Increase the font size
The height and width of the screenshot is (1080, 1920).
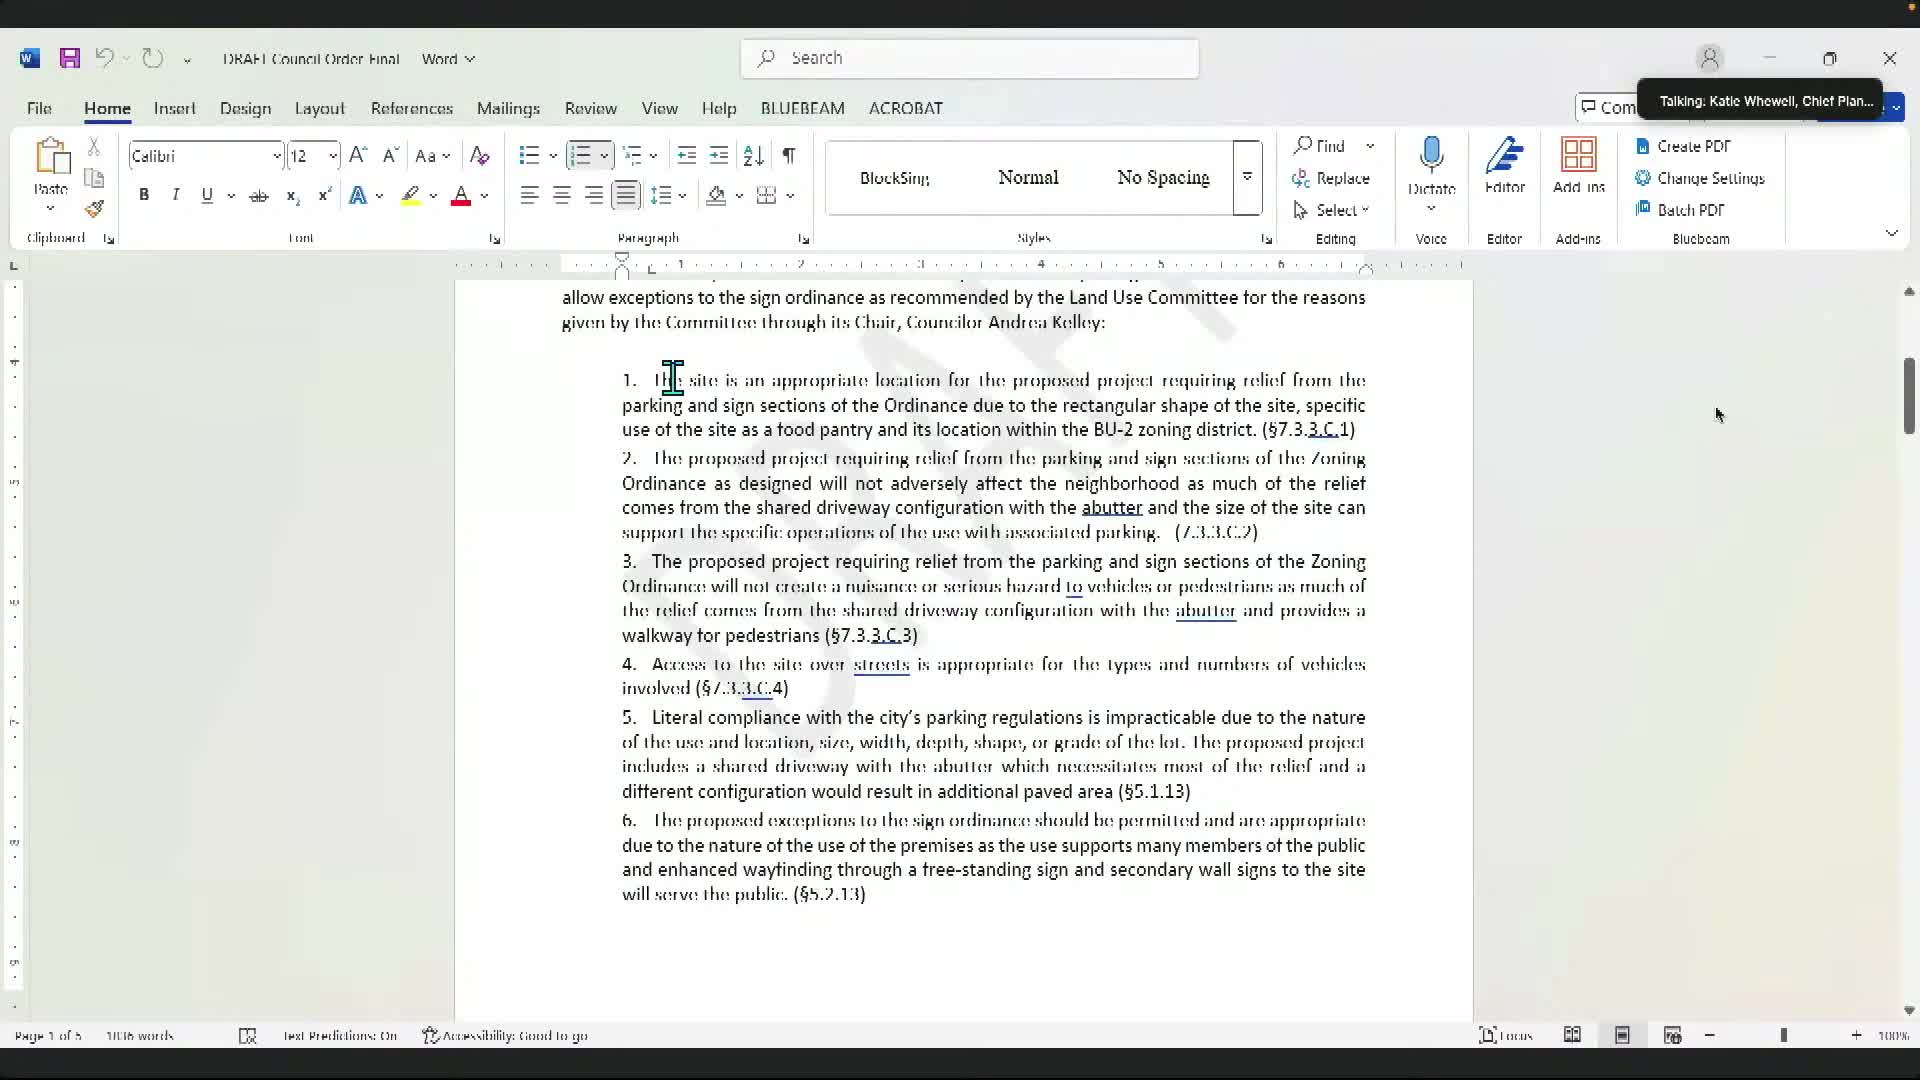pos(358,155)
